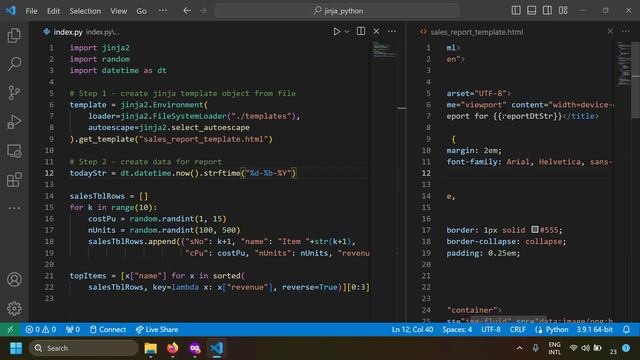Click the VS Code logo icon
Viewport: 640px width, 360px height.
[11, 11]
